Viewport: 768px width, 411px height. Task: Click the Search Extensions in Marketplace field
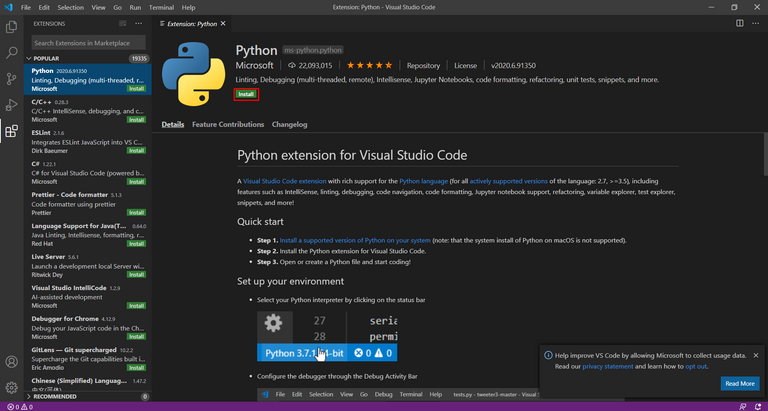click(x=89, y=43)
